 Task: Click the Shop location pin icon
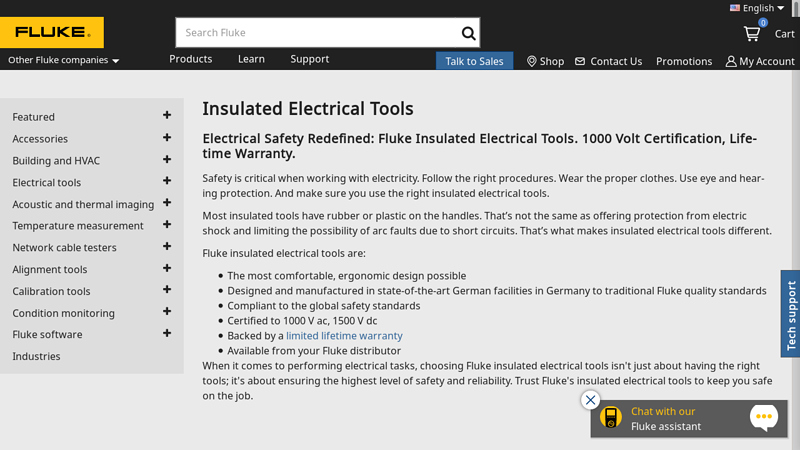[x=531, y=61]
